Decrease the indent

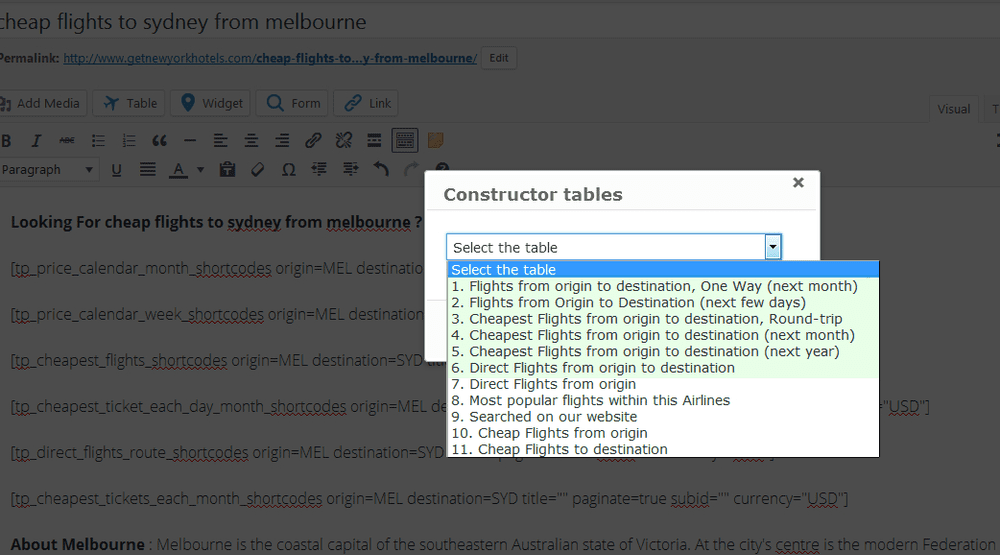click(319, 170)
